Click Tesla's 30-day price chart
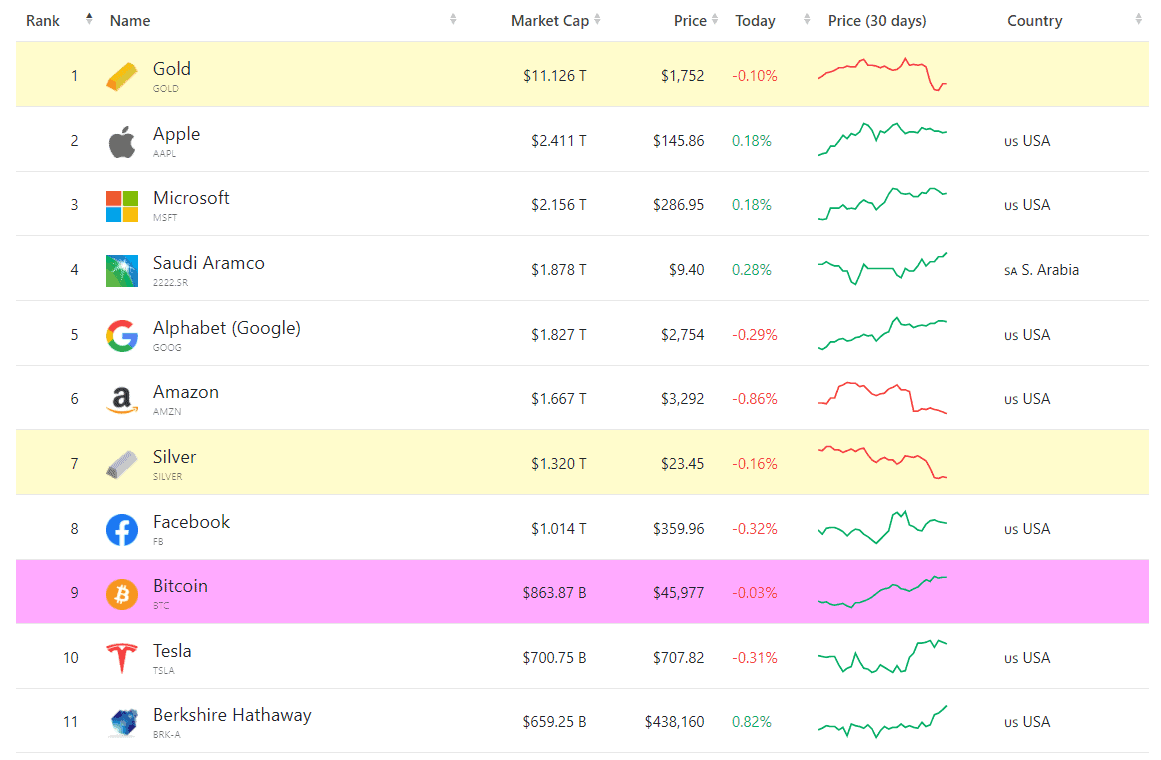 point(882,656)
